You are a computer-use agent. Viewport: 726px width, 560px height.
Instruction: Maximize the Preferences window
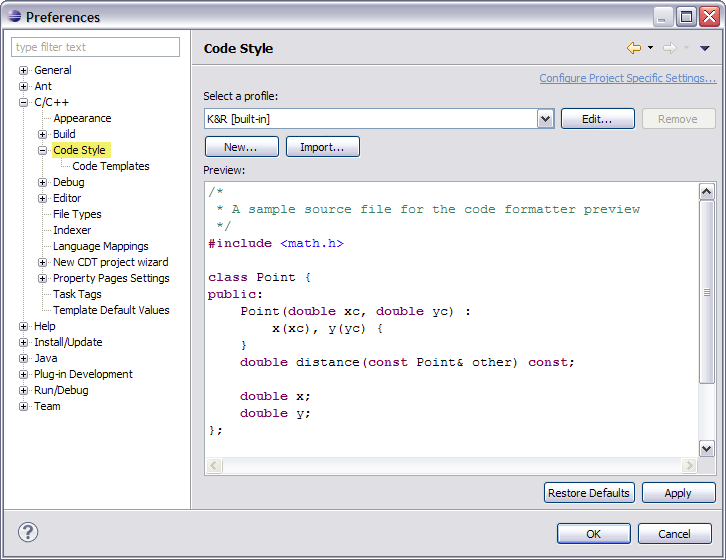[x=686, y=17]
